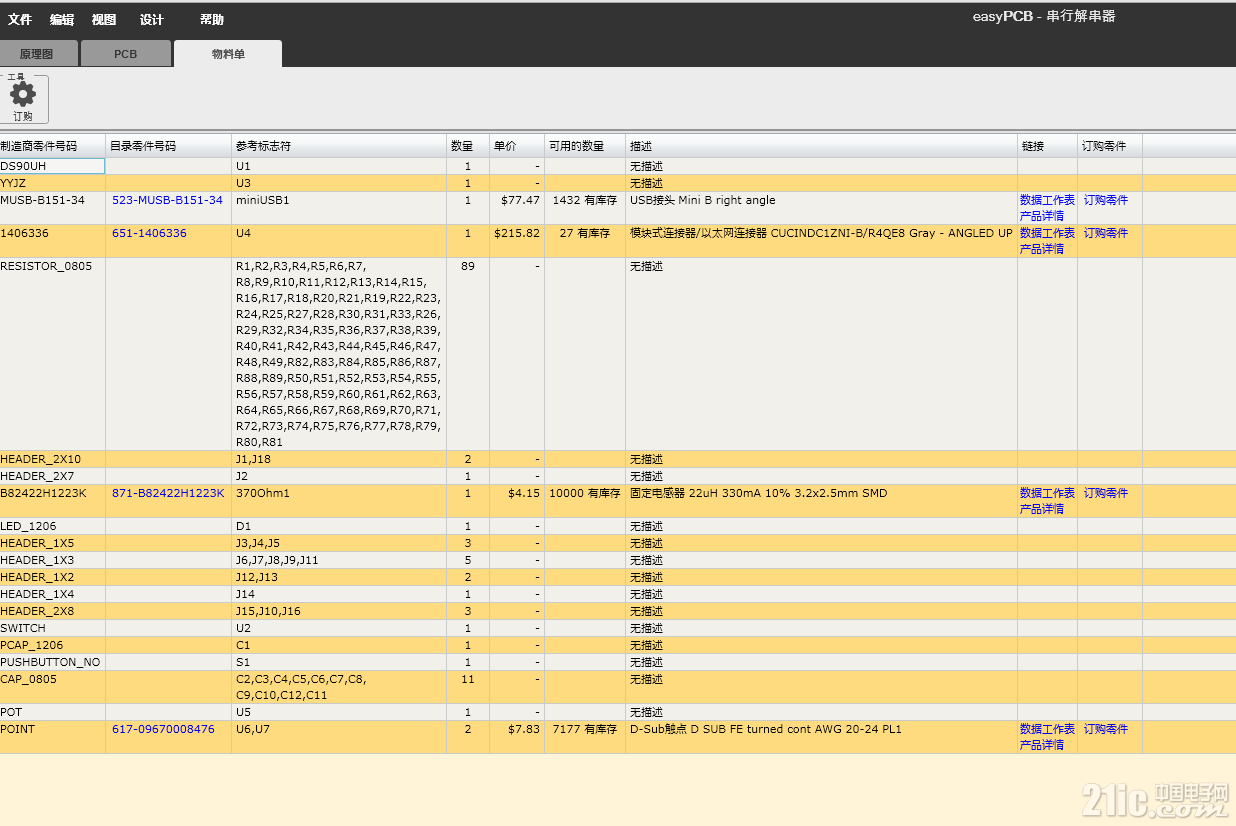
Task: Select the PUSHBUTTON_NO row cell
Action: (x=52, y=662)
